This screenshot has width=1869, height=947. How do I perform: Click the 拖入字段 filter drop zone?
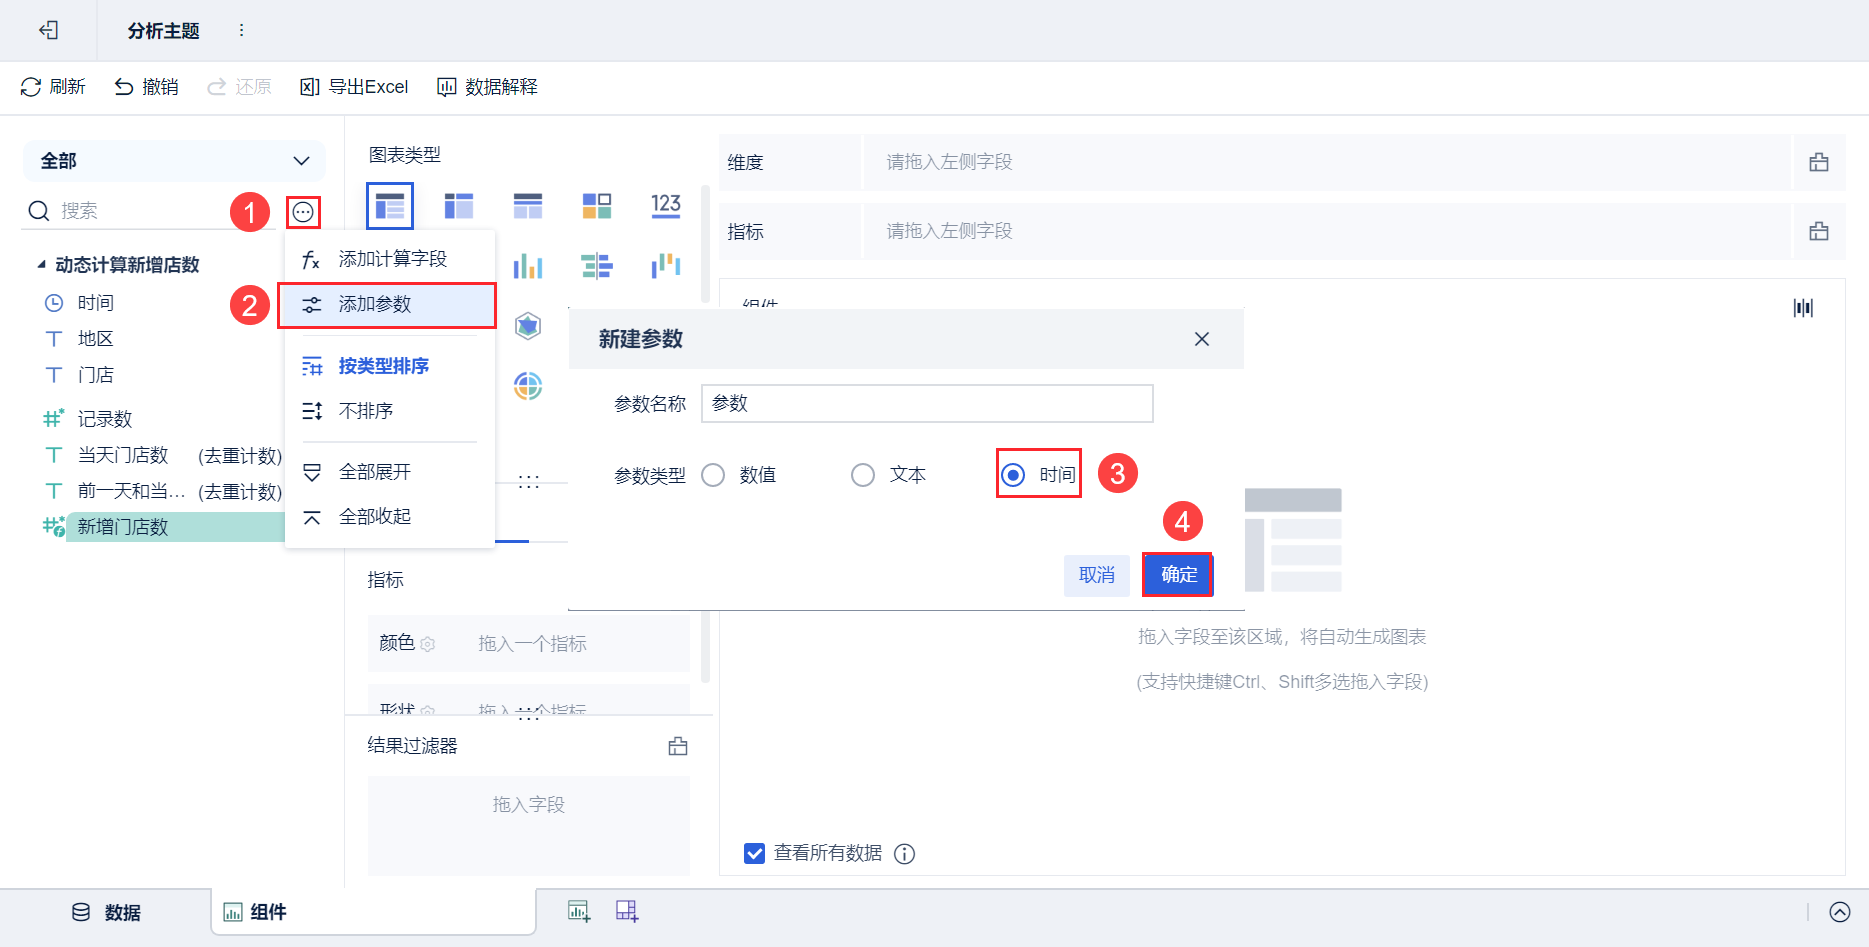coord(529,825)
